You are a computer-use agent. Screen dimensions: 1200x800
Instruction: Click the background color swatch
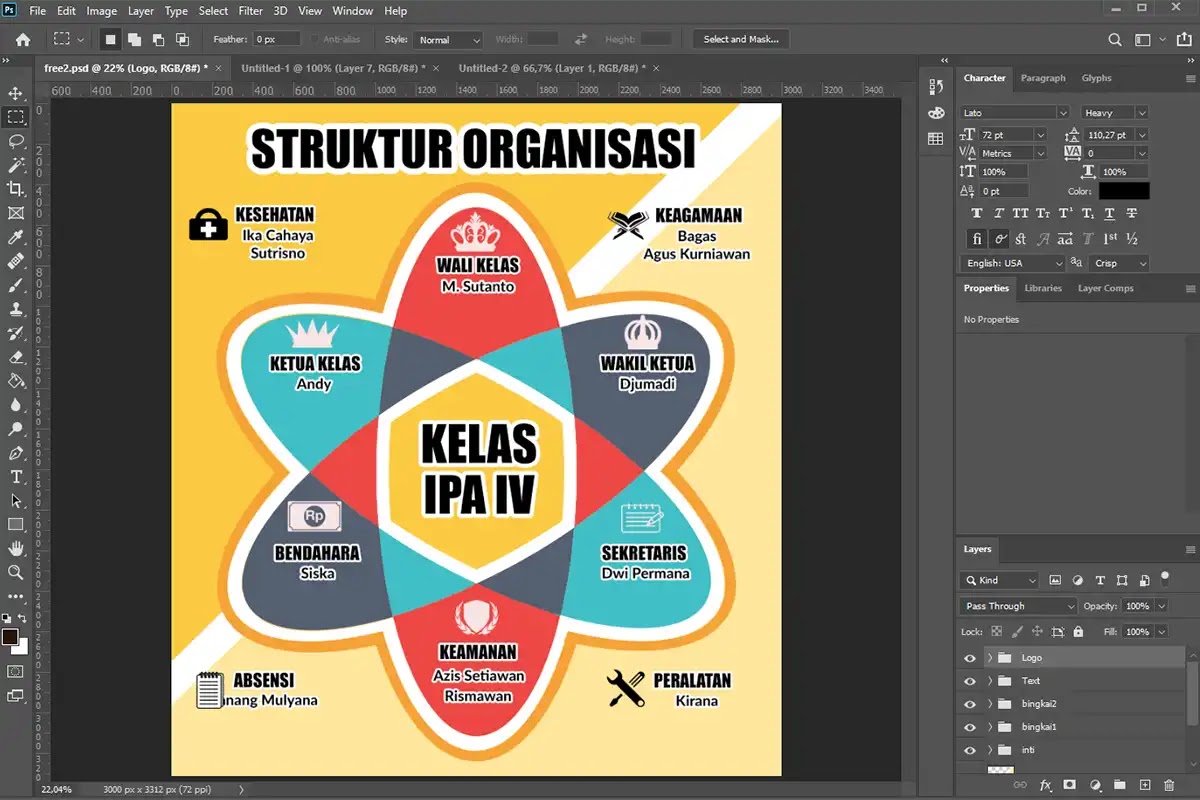click(x=20, y=647)
